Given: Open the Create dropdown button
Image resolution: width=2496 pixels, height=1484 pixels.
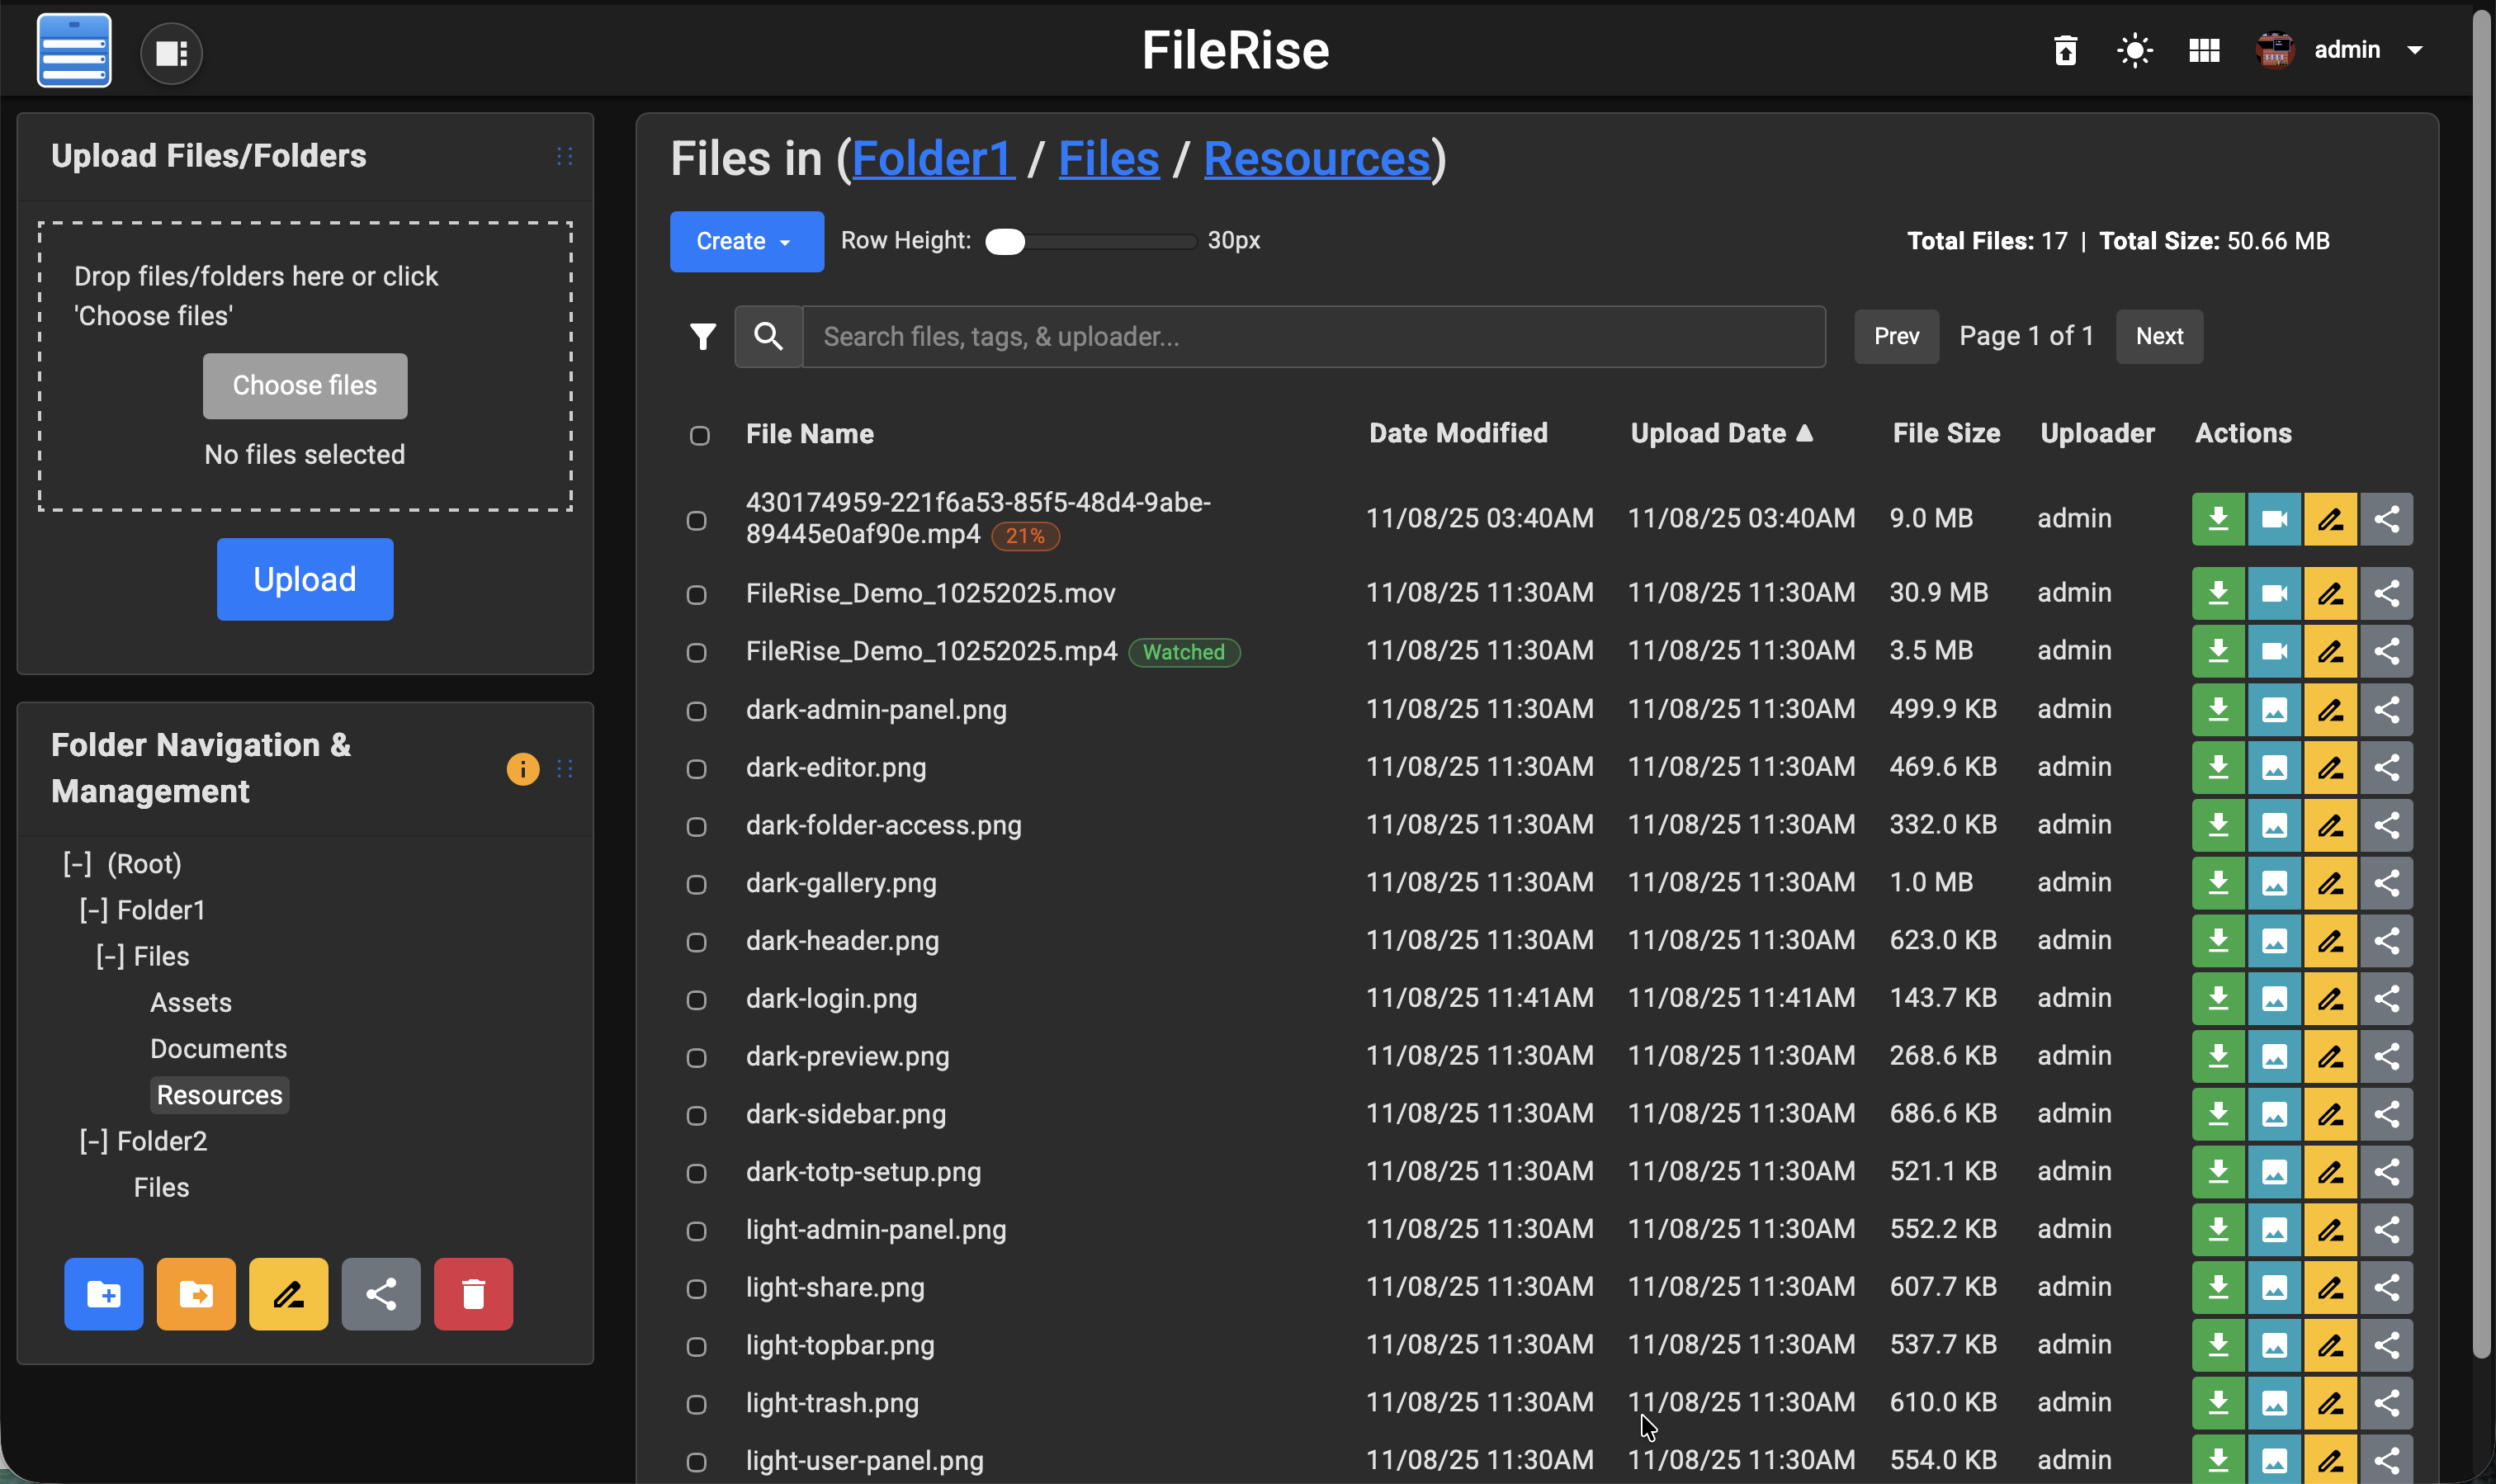Looking at the screenshot, I should click(746, 241).
